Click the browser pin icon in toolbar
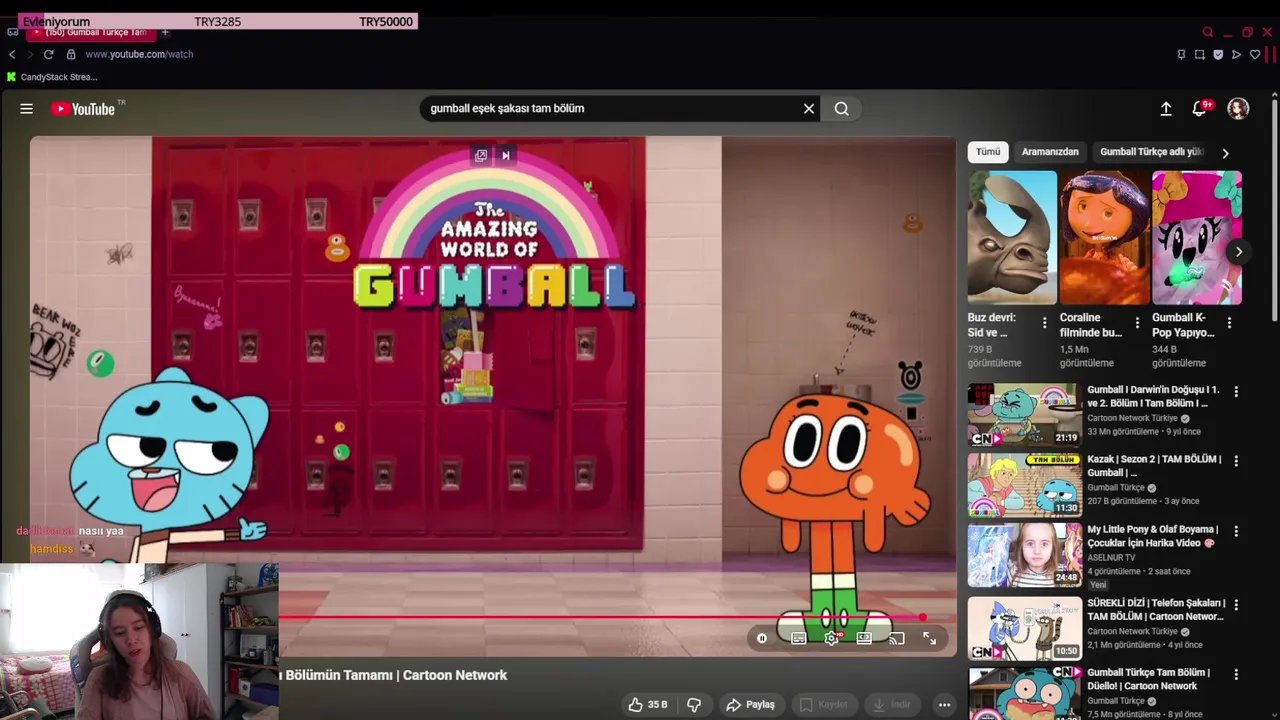The height and width of the screenshot is (720, 1280). (x=1181, y=54)
